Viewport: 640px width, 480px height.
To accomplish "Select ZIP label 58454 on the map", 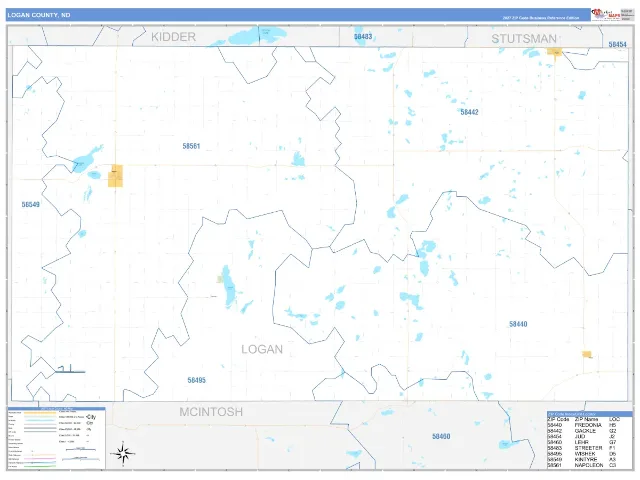I will coord(617,44).
